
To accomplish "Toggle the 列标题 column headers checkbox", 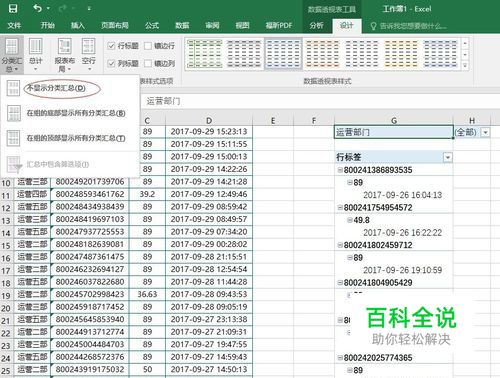I will pyautogui.click(x=111, y=63).
